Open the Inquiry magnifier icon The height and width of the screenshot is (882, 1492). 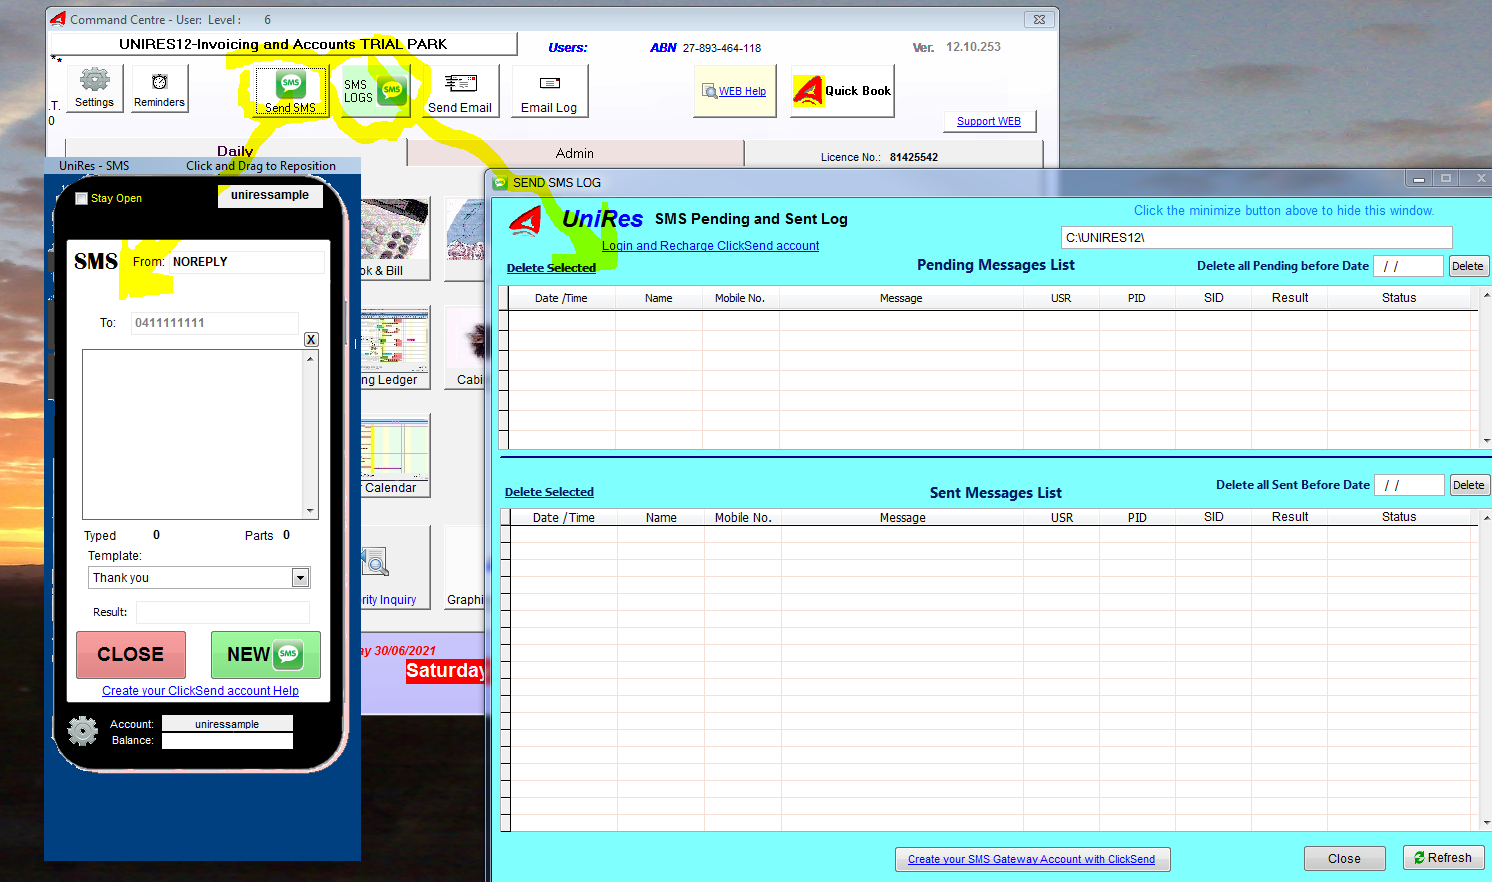coord(395,566)
